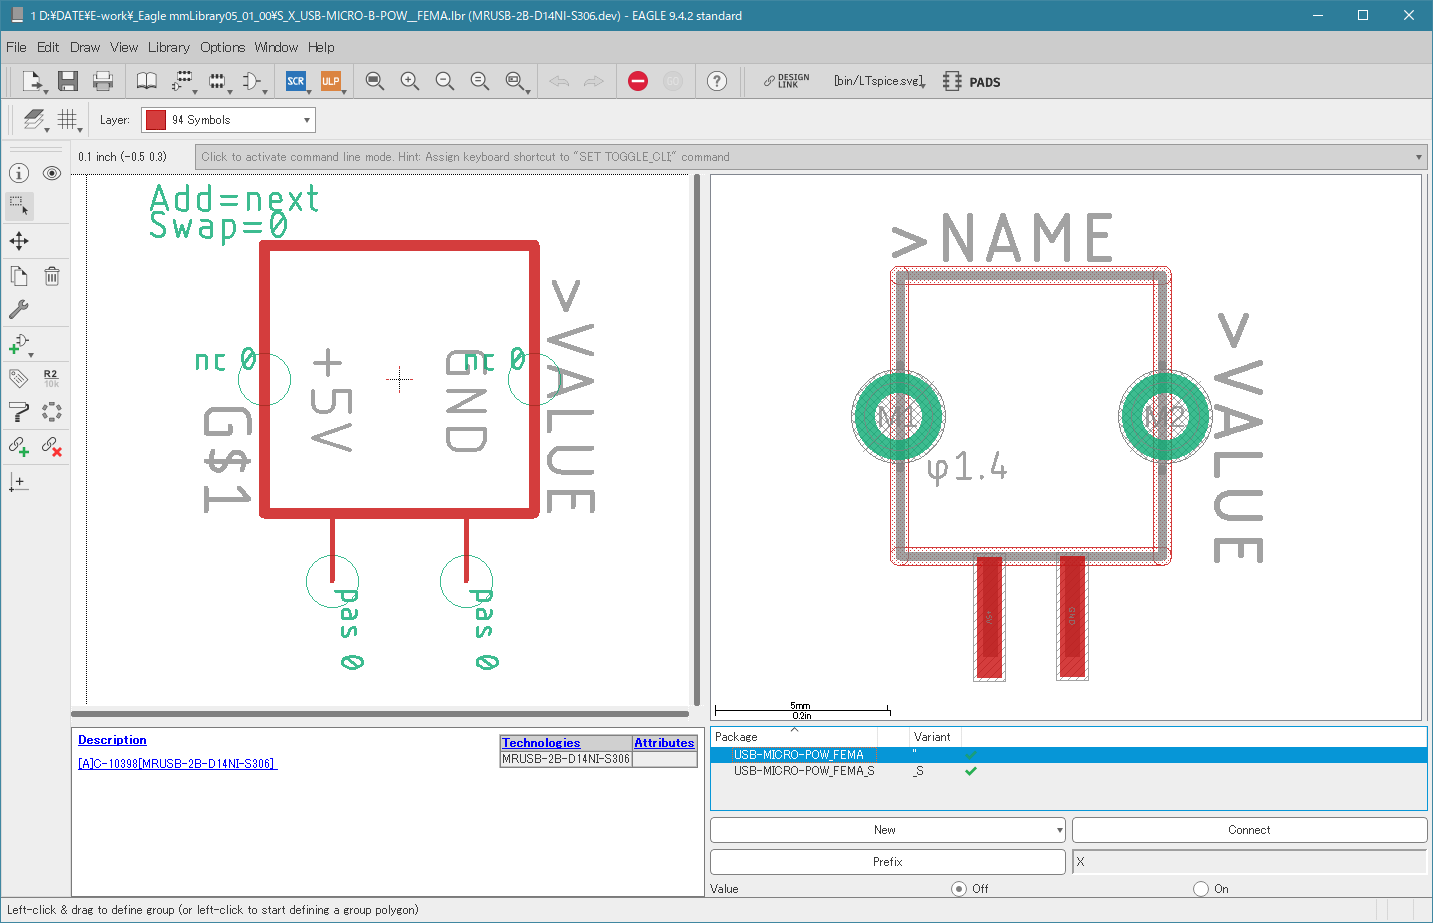Open the ULP user language program icon
This screenshot has height=923, width=1433.
pos(331,82)
